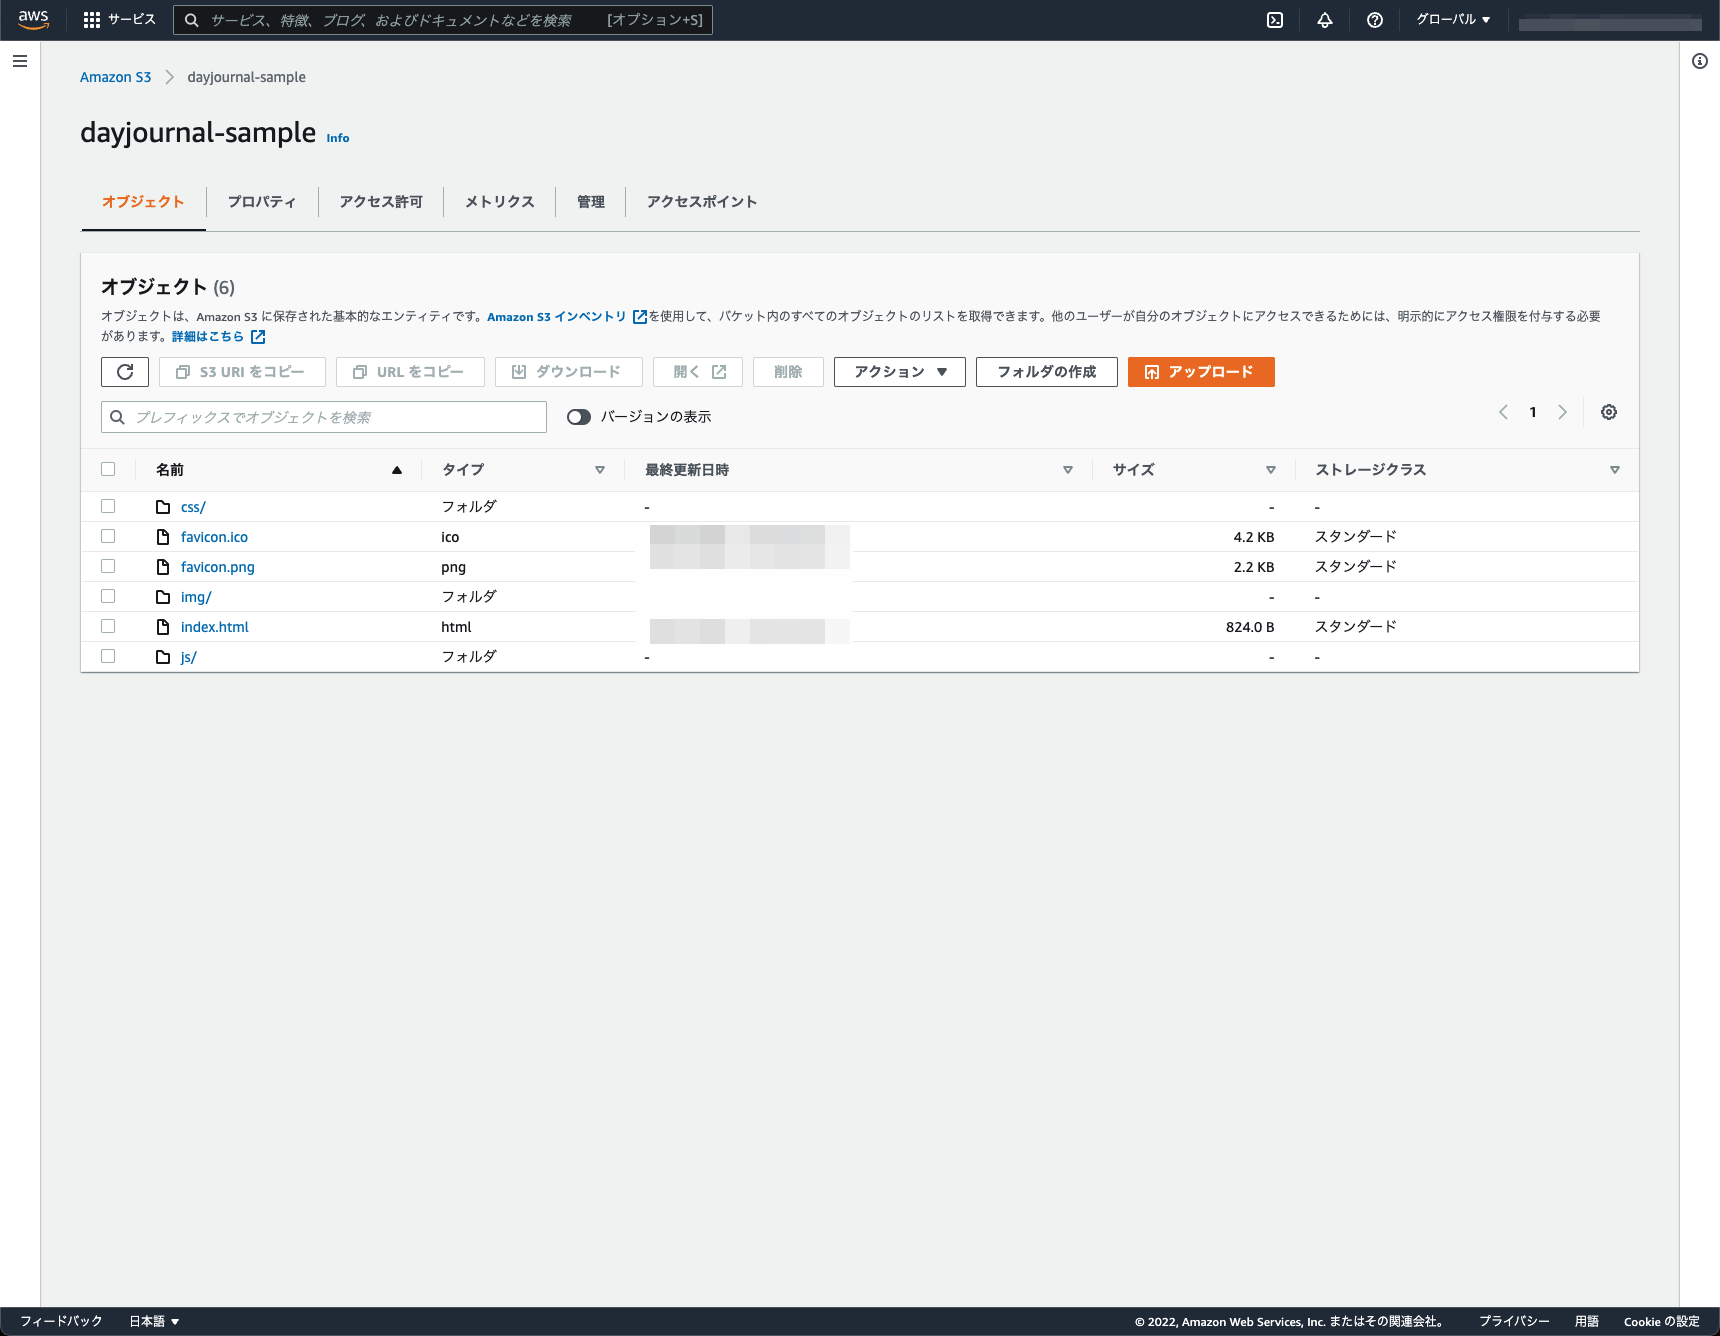Sort by 最終更新日時 column arrow
The height and width of the screenshot is (1336, 1720).
(1068, 470)
